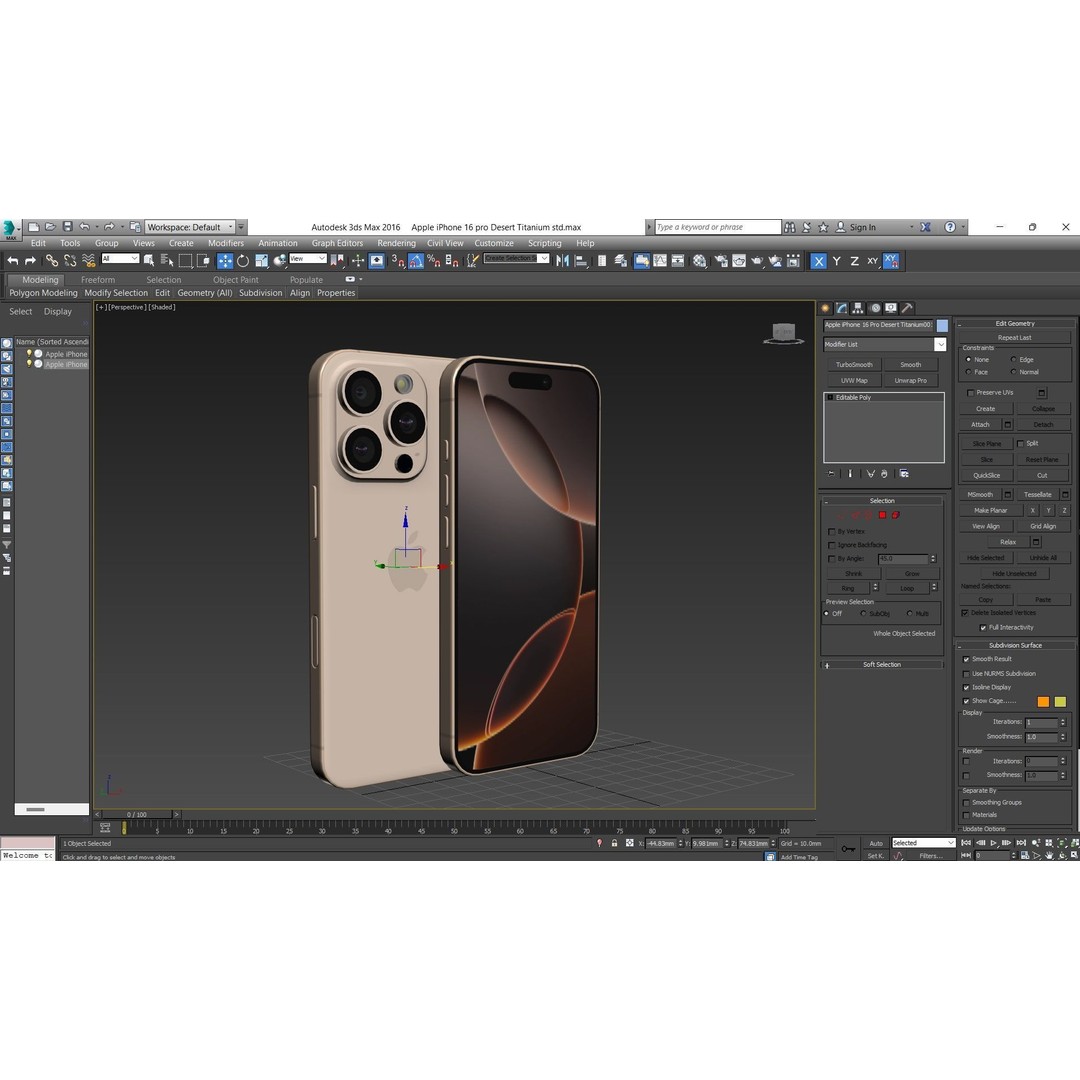Open Select by Name list icon
The height and width of the screenshot is (1080, 1080).
coord(167,261)
